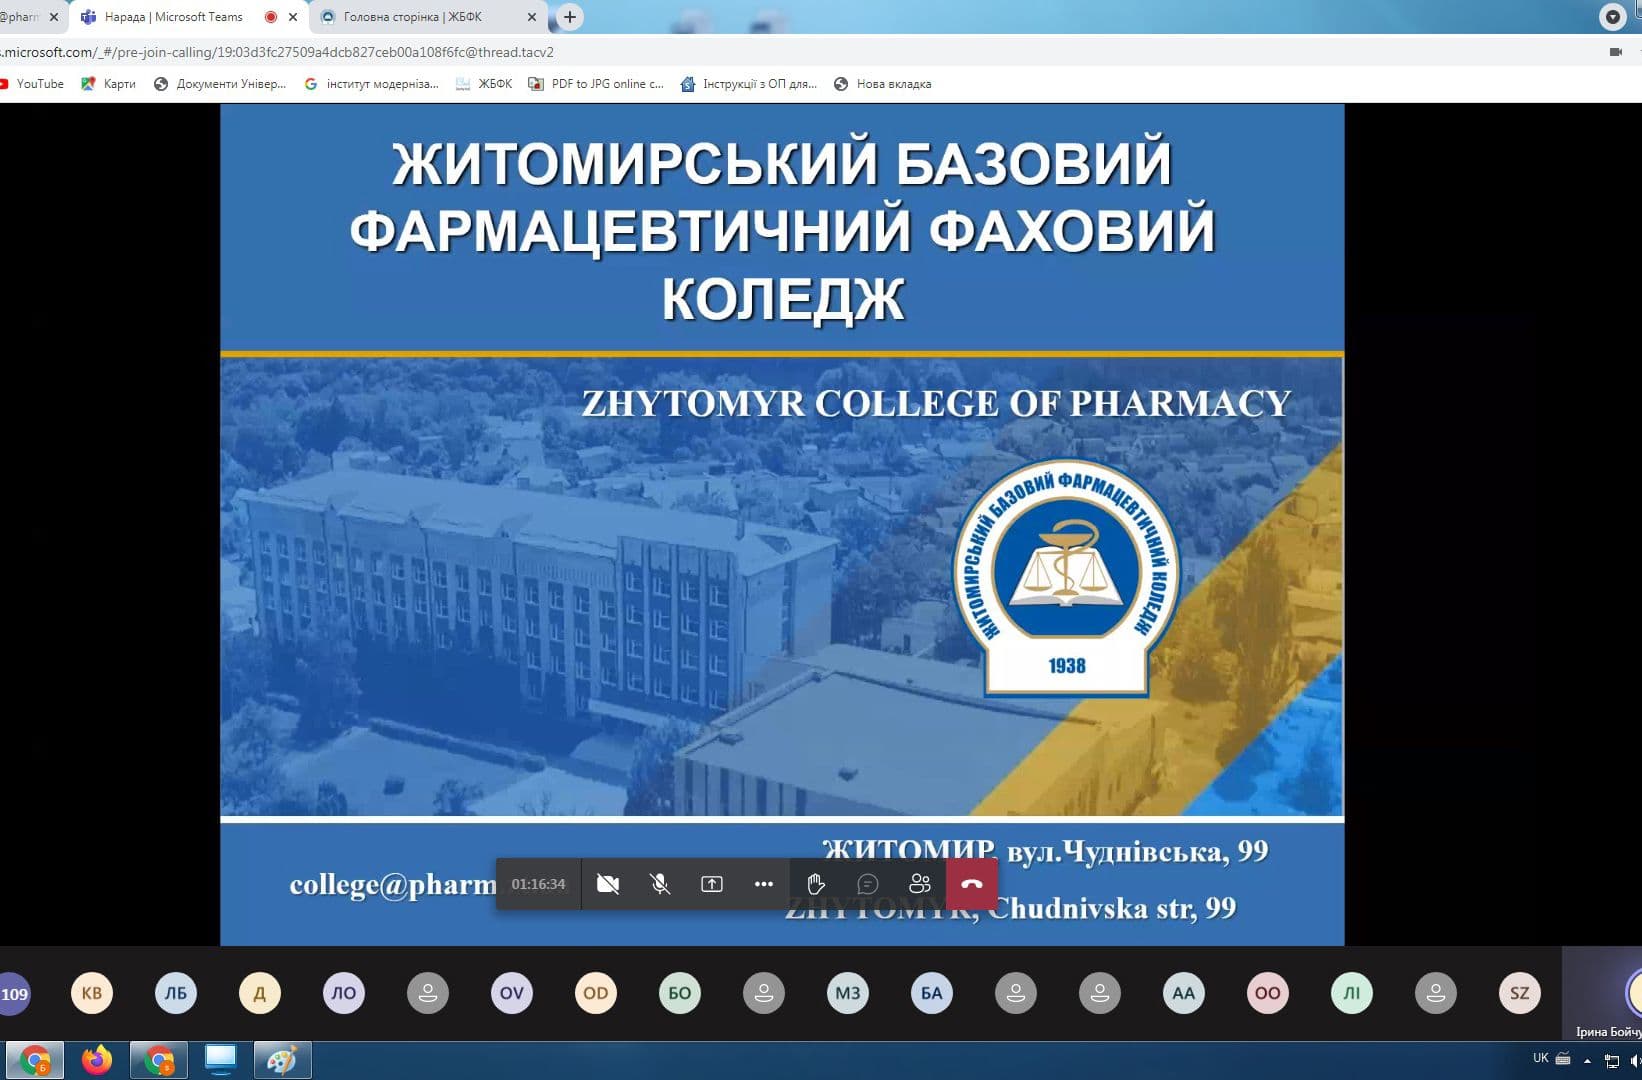The width and height of the screenshot is (1642, 1080).
Task: Select participant avatar БО
Action: pyautogui.click(x=680, y=993)
